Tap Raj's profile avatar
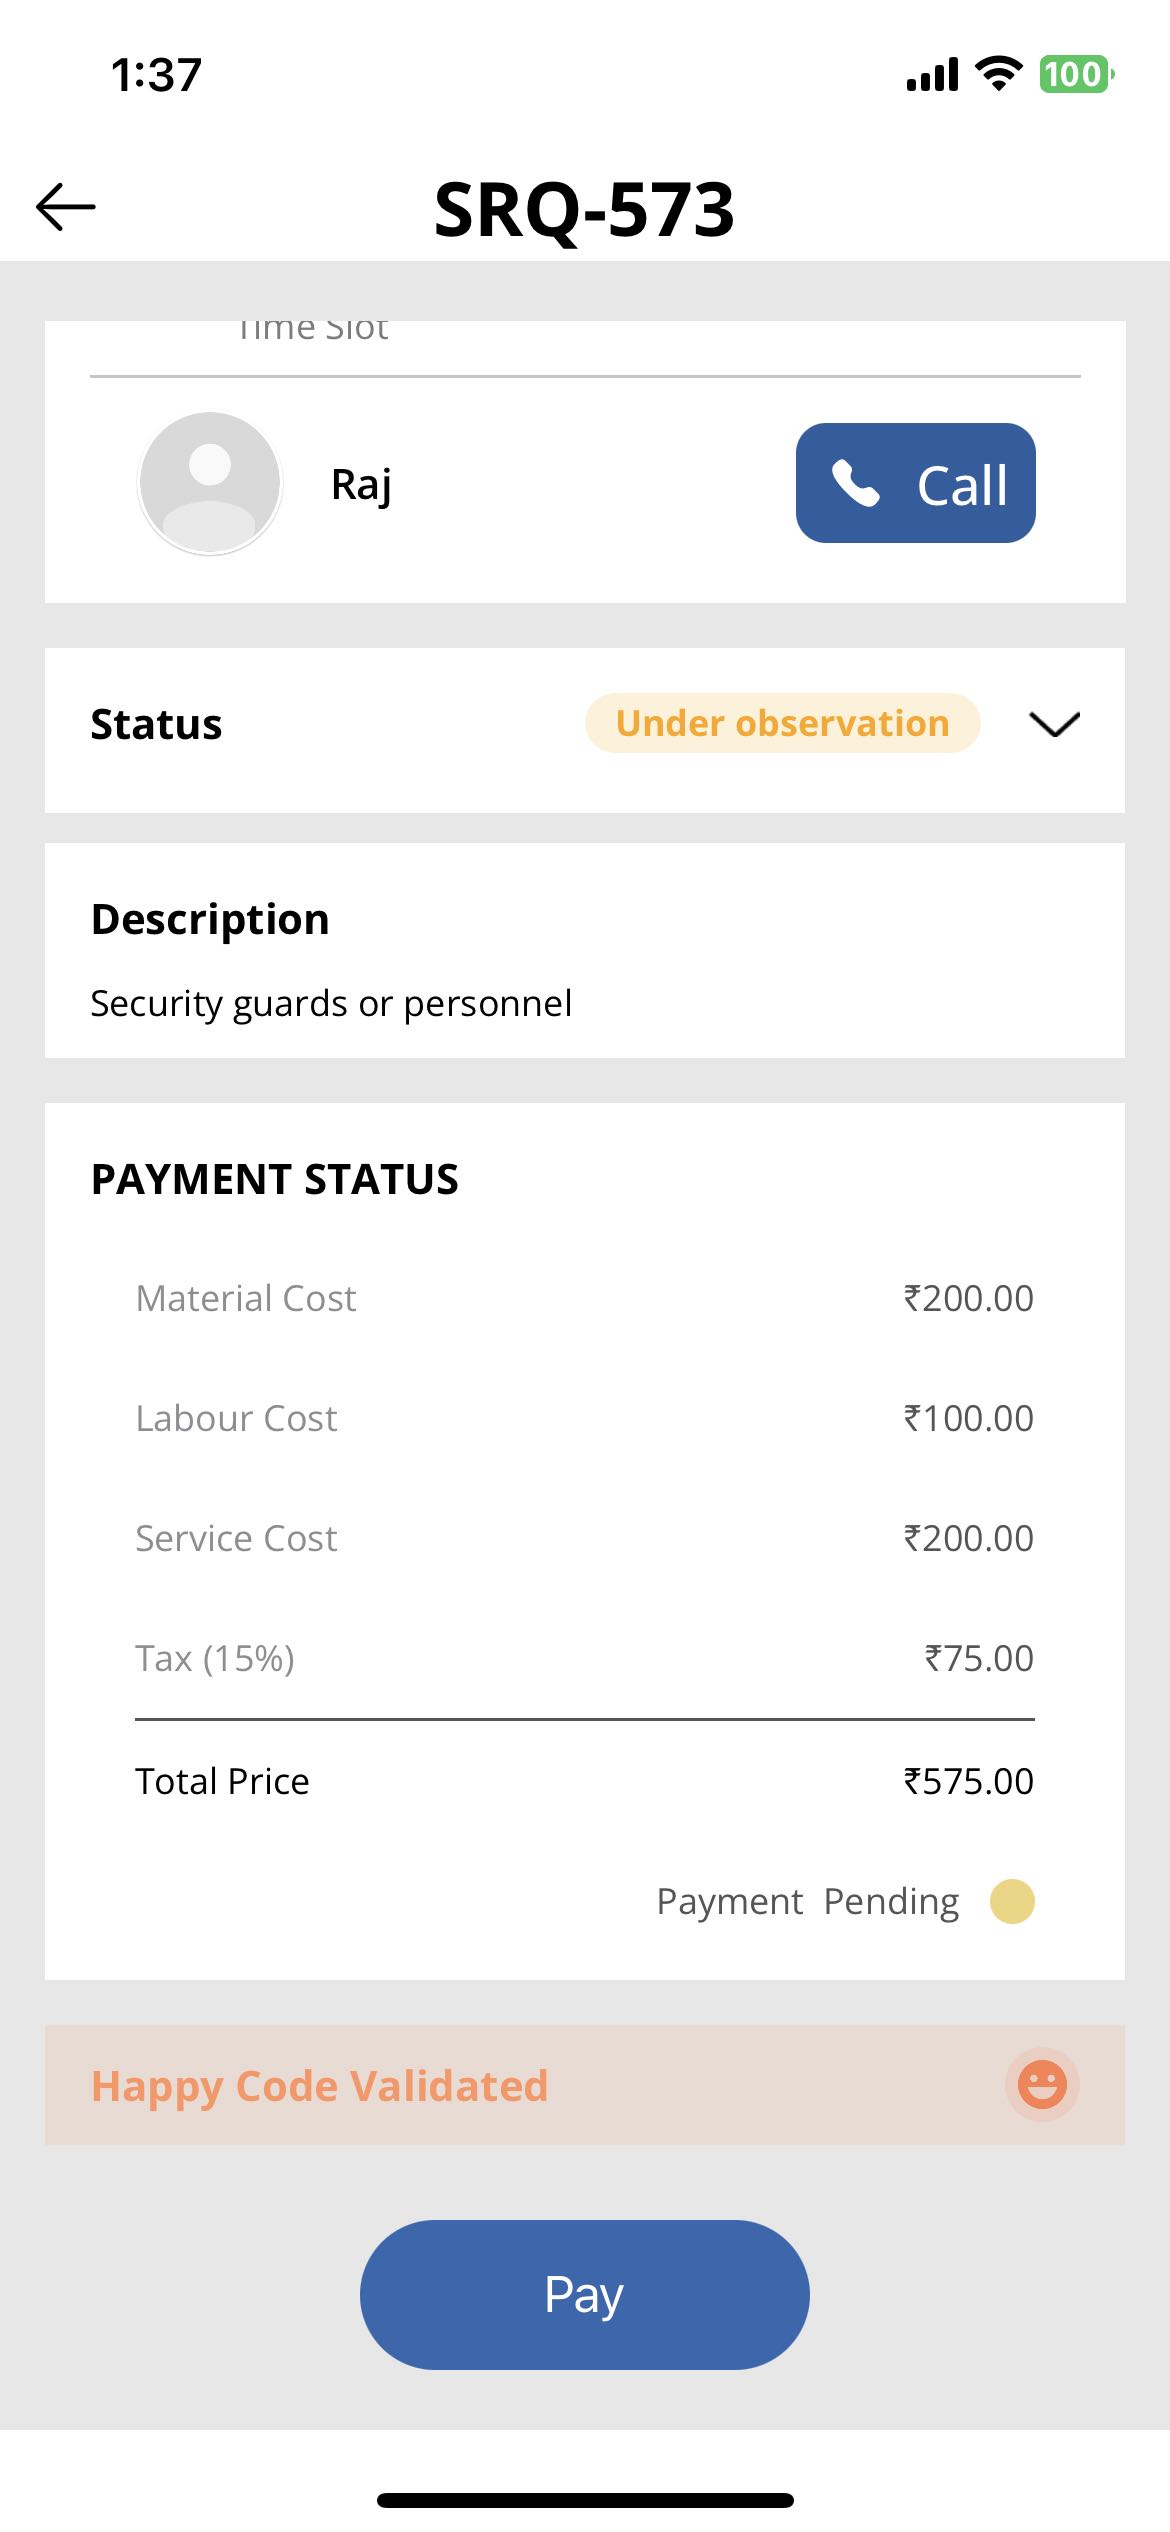 coord(210,483)
